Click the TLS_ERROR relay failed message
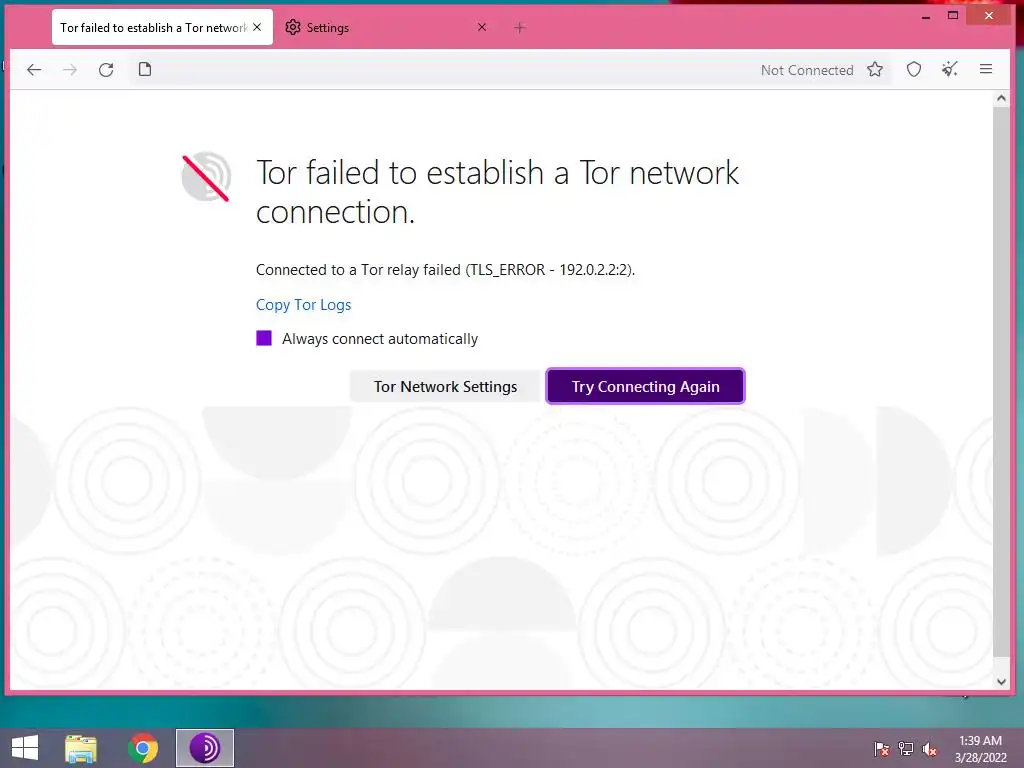 (445, 270)
